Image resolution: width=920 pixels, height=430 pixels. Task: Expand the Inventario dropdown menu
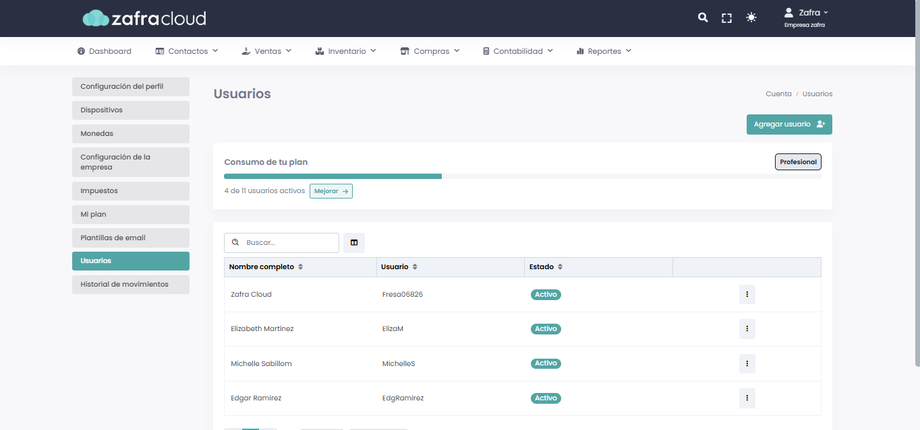[345, 51]
